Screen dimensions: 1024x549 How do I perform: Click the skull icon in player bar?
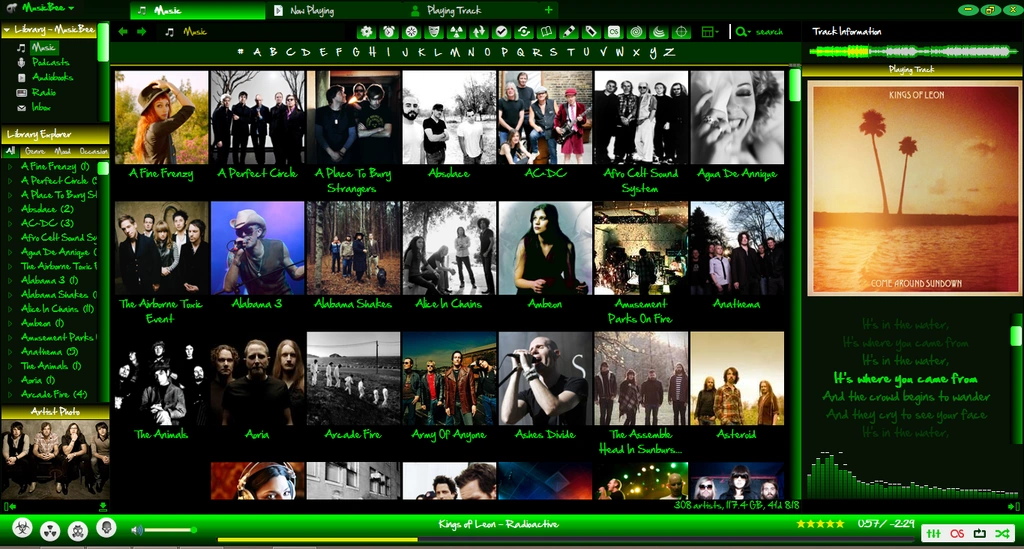pos(106,528)
